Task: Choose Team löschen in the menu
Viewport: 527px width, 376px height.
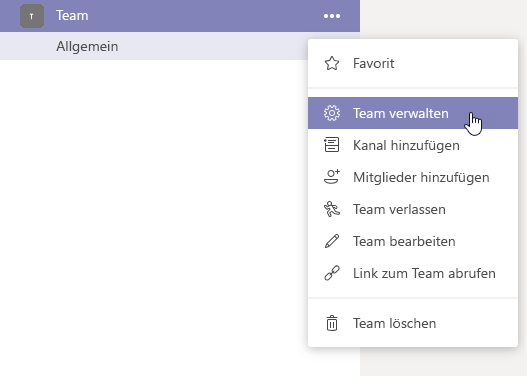Action: coord(413,323)
